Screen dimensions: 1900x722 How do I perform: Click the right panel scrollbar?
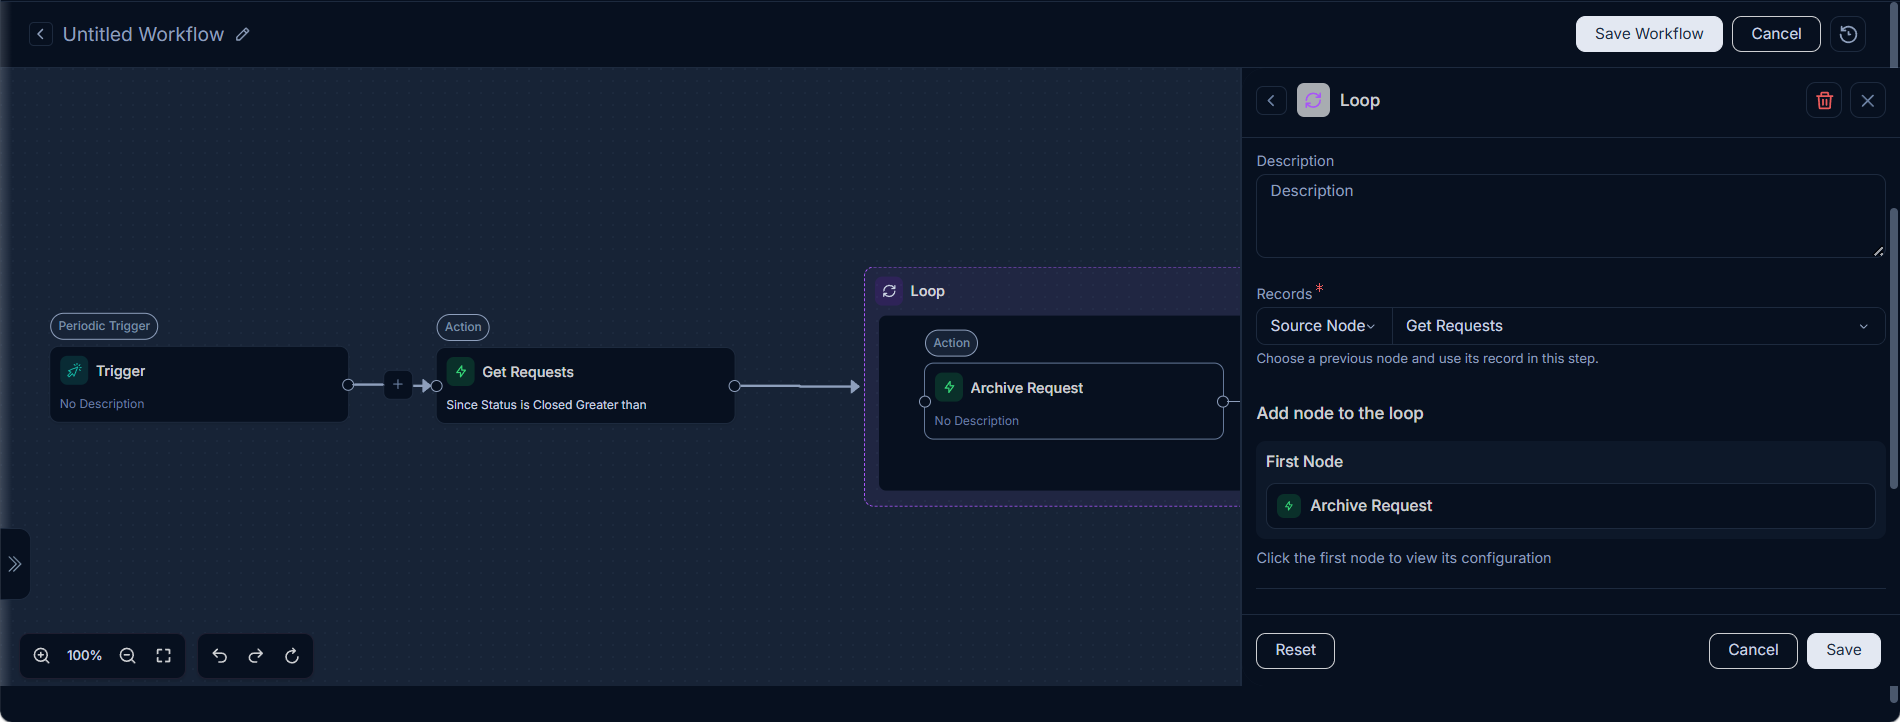(1893, 348)
